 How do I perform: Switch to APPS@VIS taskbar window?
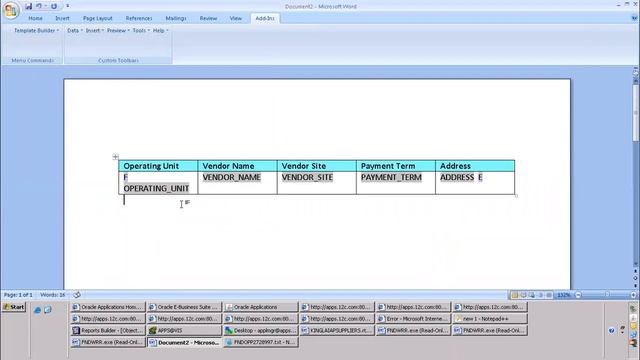(184, 331)
